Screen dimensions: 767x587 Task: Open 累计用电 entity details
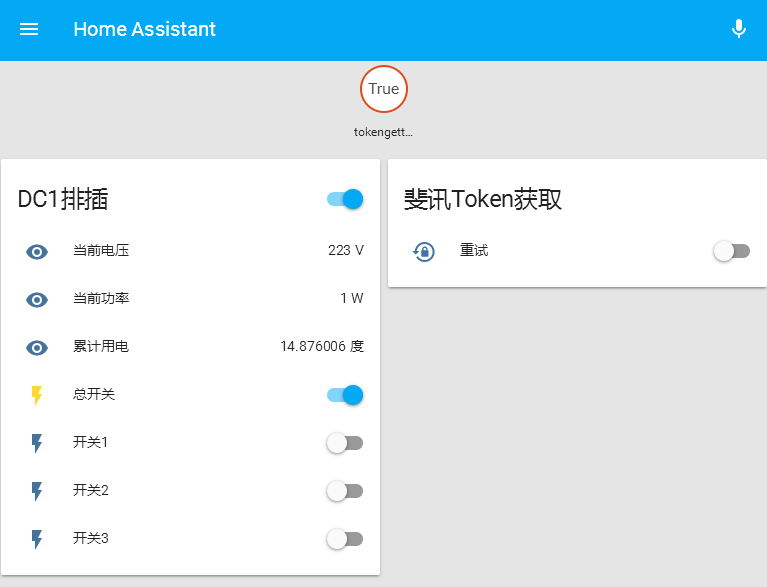click(x=191, y=347)
